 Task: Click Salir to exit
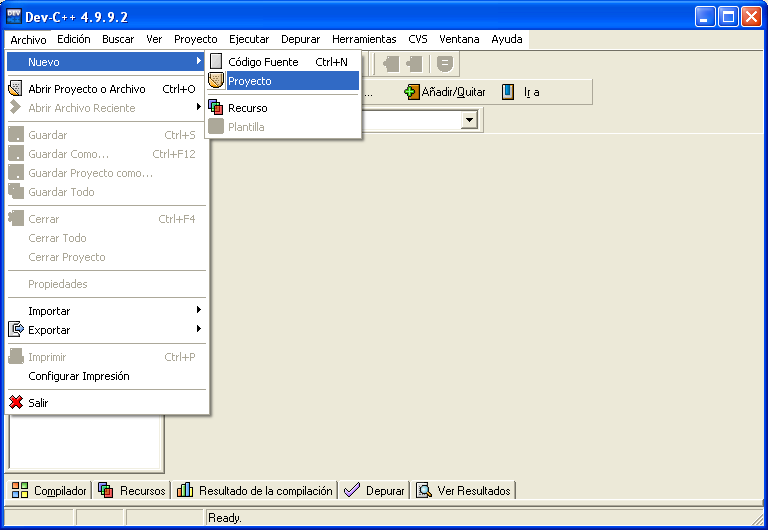[x=106, y=403]
